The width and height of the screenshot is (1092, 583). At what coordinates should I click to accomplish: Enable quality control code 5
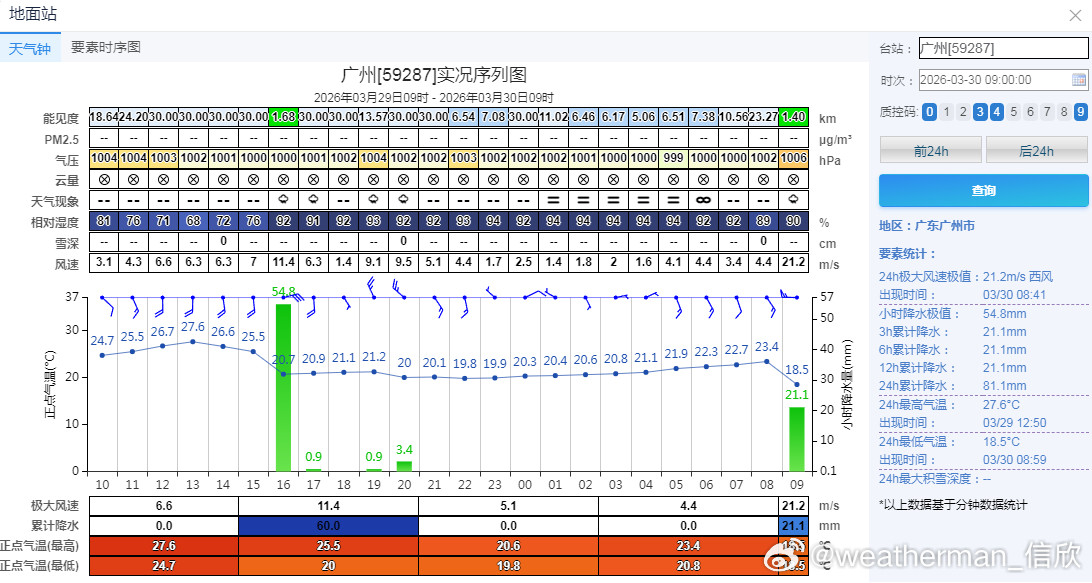pos(1013,111)
